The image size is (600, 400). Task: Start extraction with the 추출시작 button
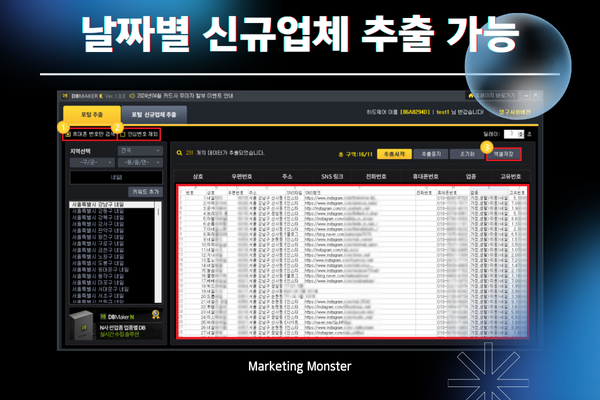(x=394, y=154)
